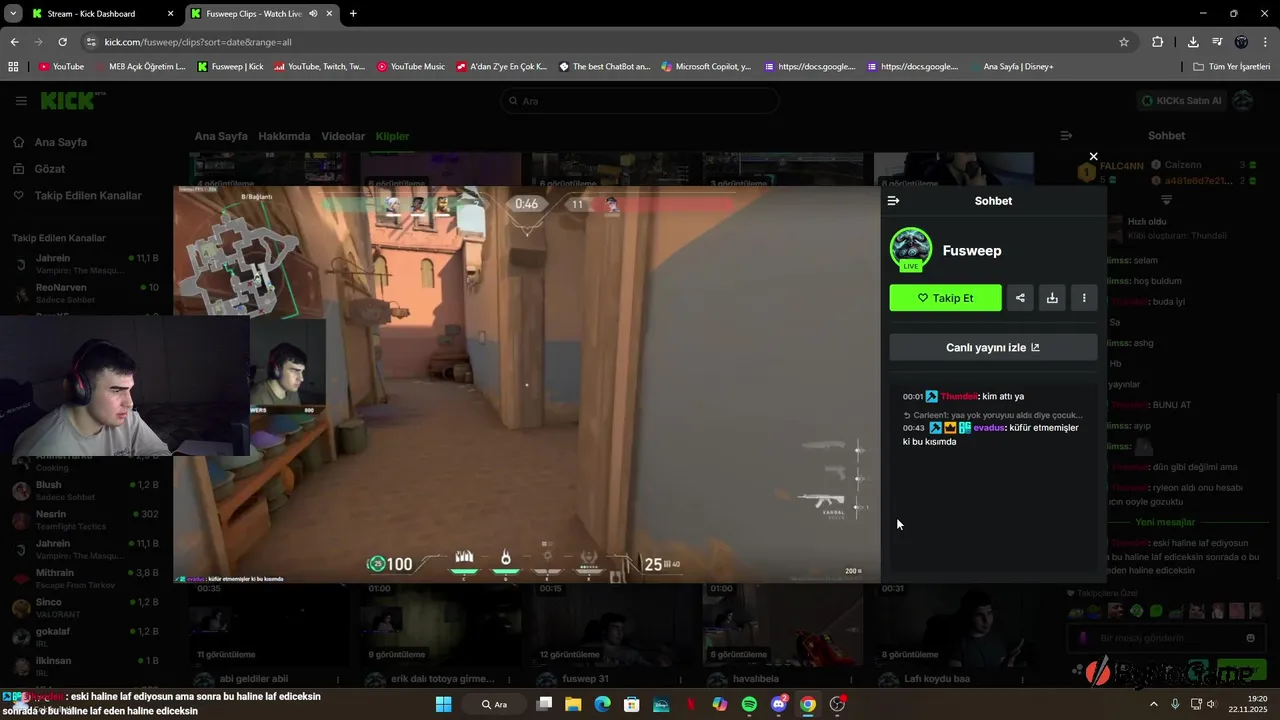The height and width of the screenshot is (720, 1280).
Task: Open the Chrome profile avatar
Action: click(x=1241, y=42)
